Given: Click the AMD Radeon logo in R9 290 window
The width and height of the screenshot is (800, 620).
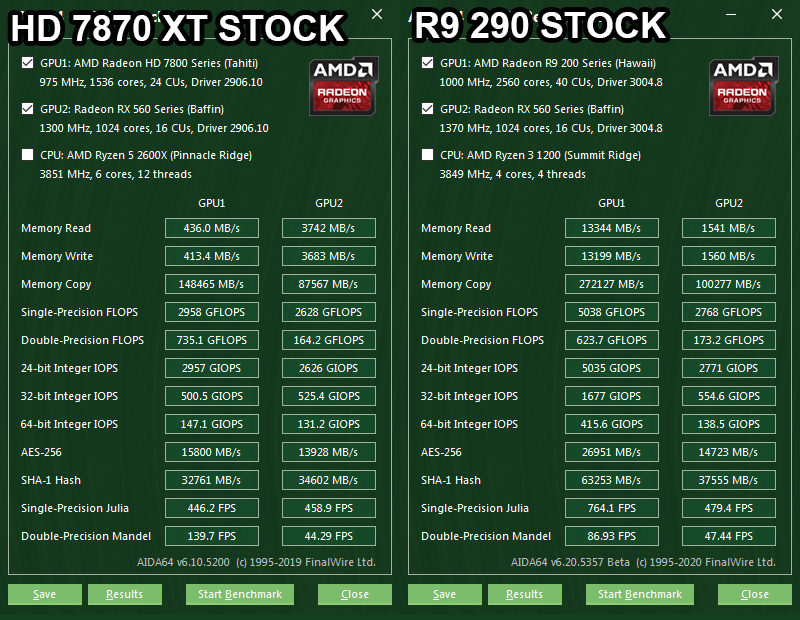Looking at the screenshot, I should click(x=743, y=86).
